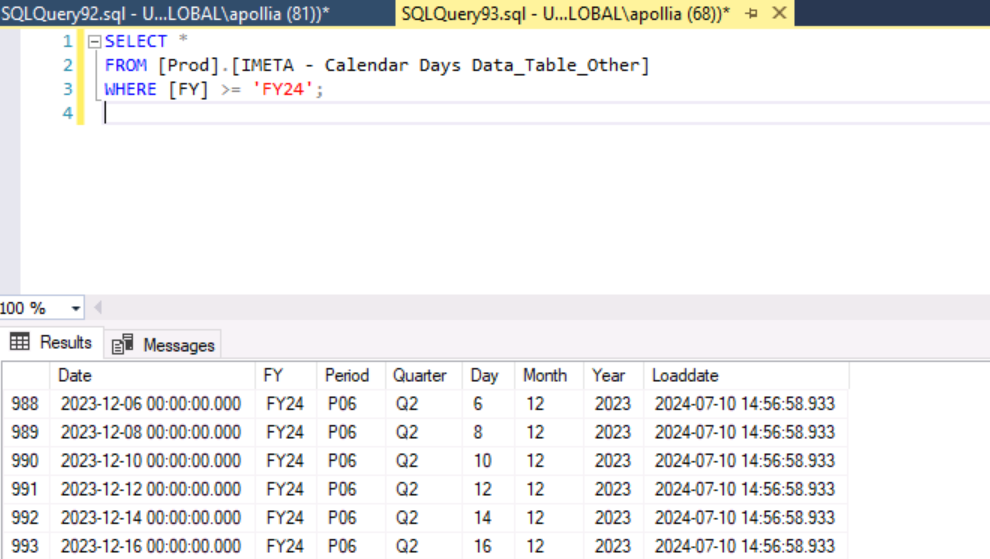Collapse the SELECT statement block
990x559 pixels.
94,42
